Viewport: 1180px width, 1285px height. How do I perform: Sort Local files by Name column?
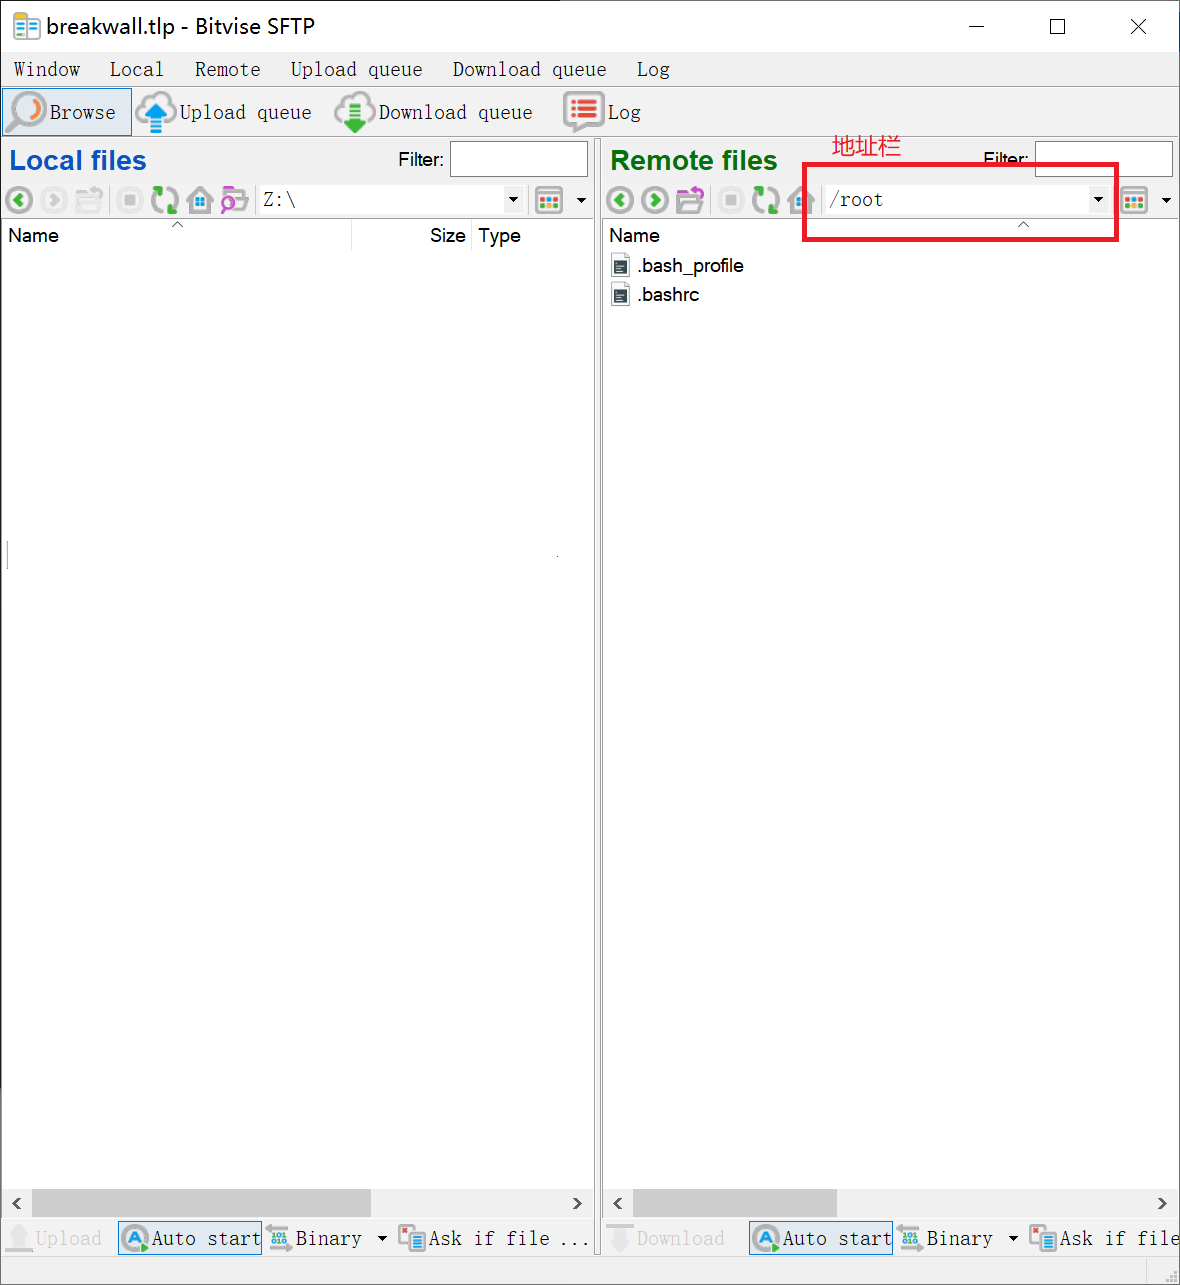click(177, 236)
